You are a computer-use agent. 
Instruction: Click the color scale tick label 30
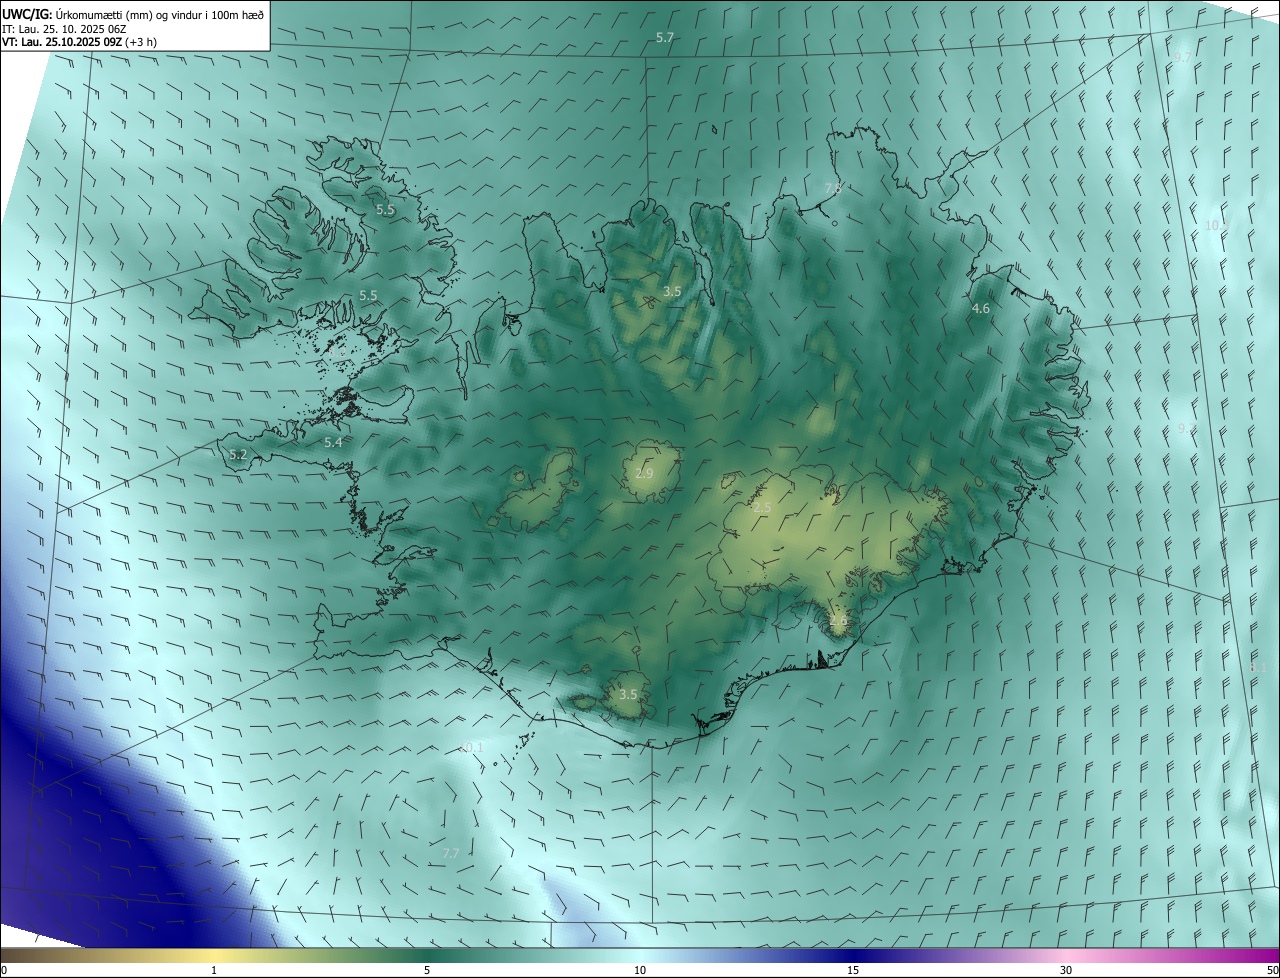[x=1066, y=970]
